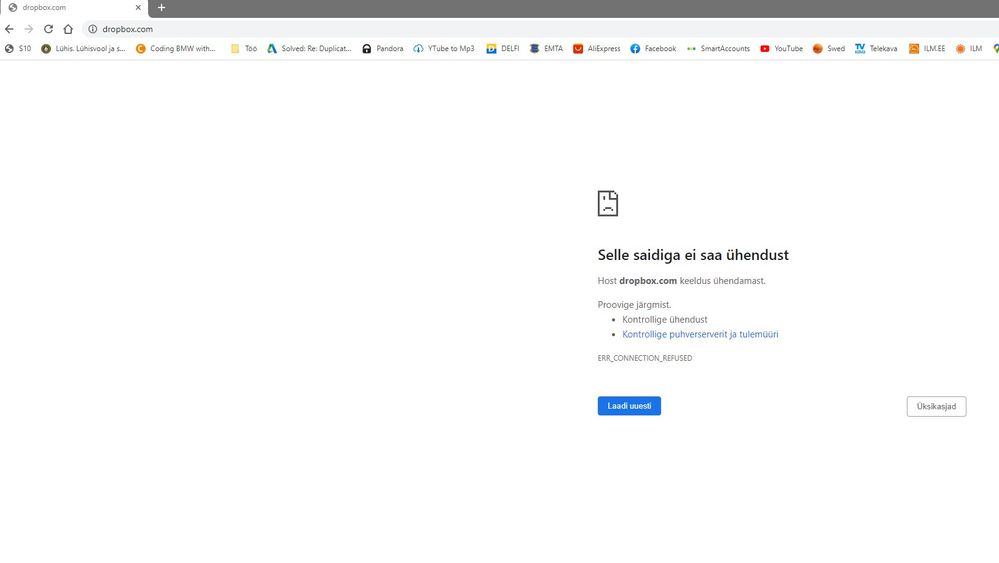This screenshot has height=563, width=999.
Task: Open the Solved: Re: Duplicat bookmark
Action: pos(310,48)
